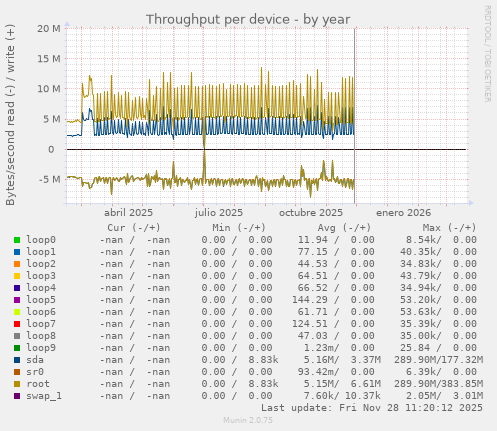
Task: Click the loop4 dark blue swatch
Action: click(x=17, y=288)
